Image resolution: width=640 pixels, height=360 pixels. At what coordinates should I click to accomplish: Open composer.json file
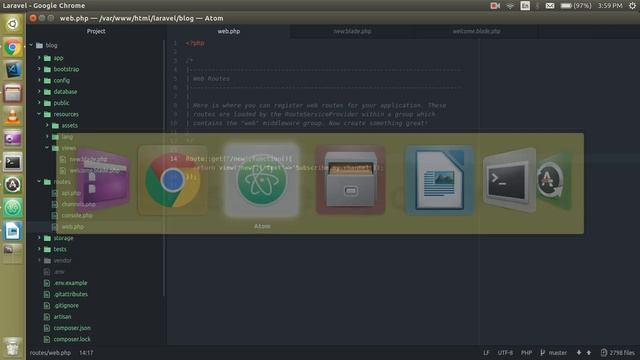[72, 328]
